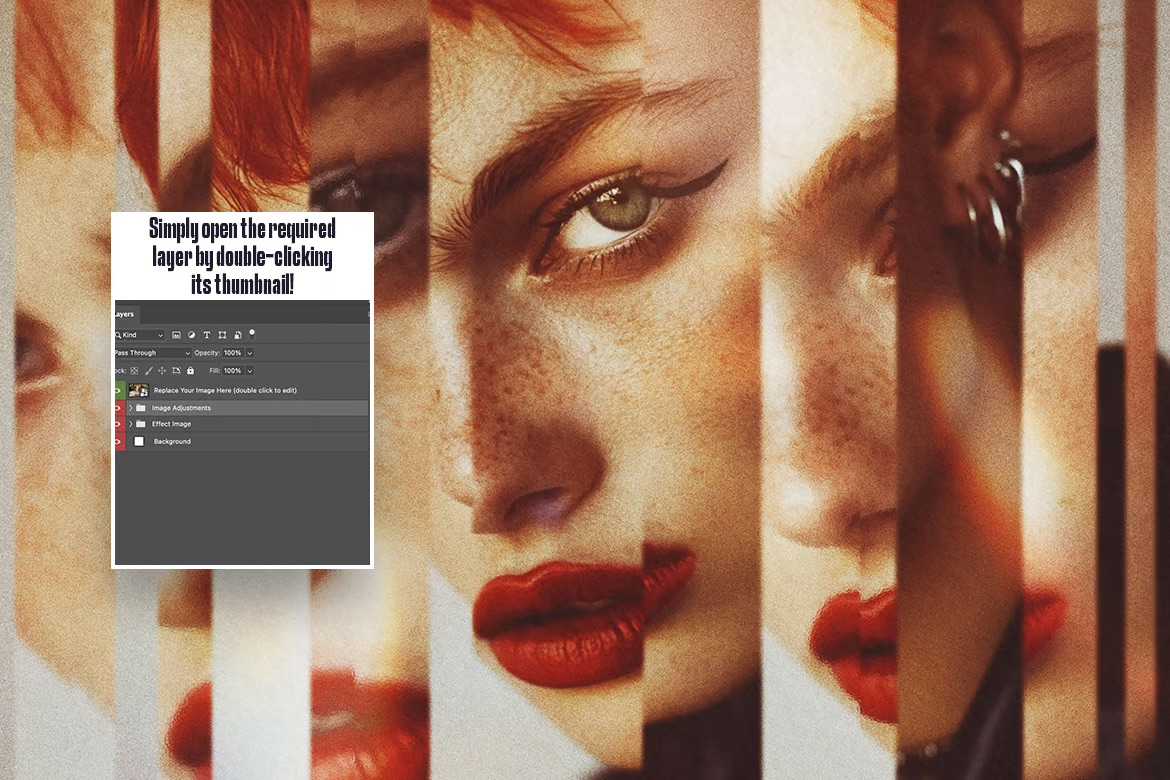
Task: Filter layers using the adjustment layers icon
Action: (x=191, y=335)
